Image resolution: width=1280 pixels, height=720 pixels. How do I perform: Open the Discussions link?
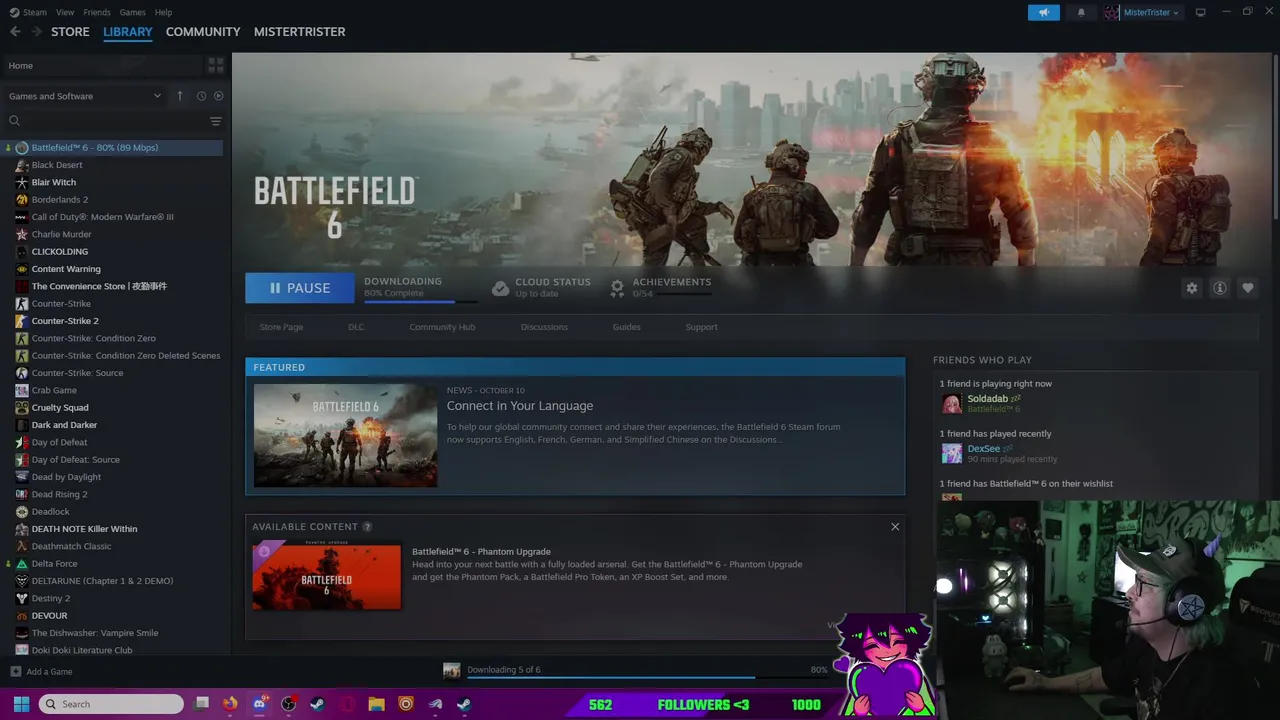[x=544, y=327]
